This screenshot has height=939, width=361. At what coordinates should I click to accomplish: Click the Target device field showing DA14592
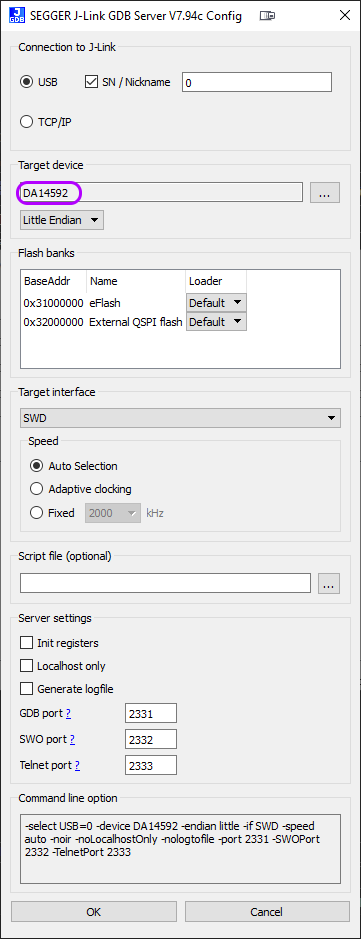pyautogui.click(x=161, y=193)
